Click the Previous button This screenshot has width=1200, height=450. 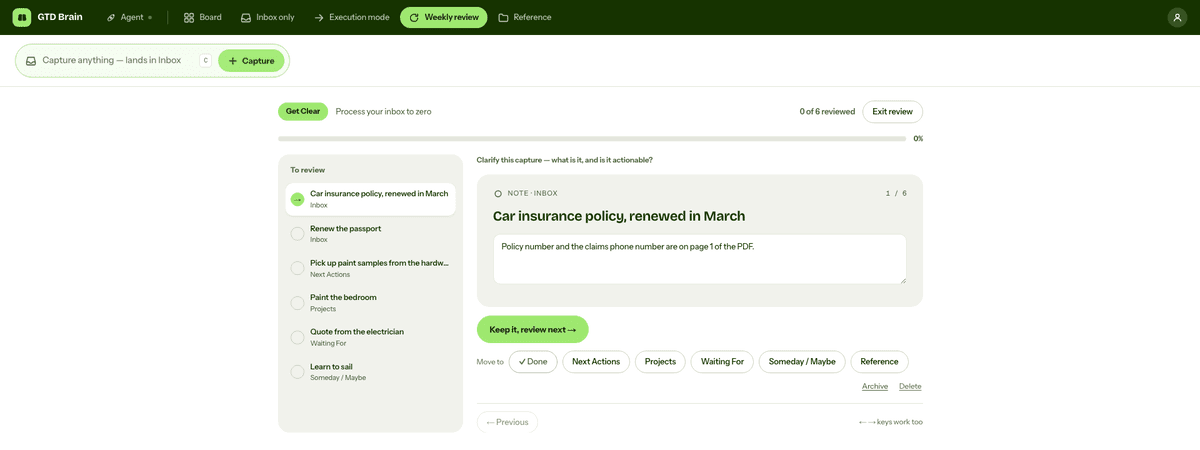tap(507, 422)
